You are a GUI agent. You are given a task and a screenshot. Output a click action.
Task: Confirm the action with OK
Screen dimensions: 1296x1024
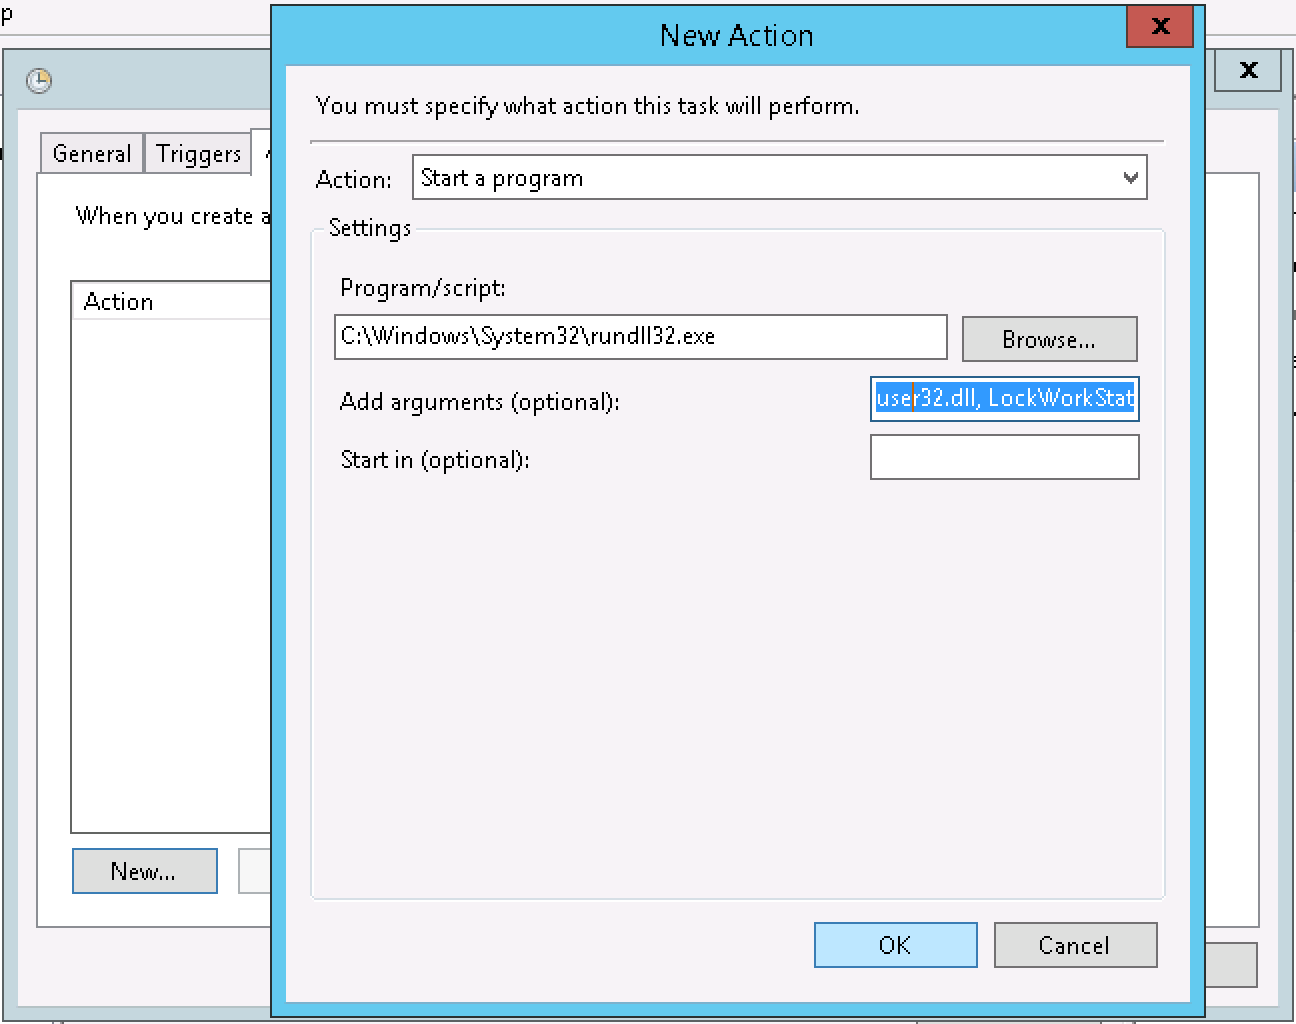(x=895, y=945)
